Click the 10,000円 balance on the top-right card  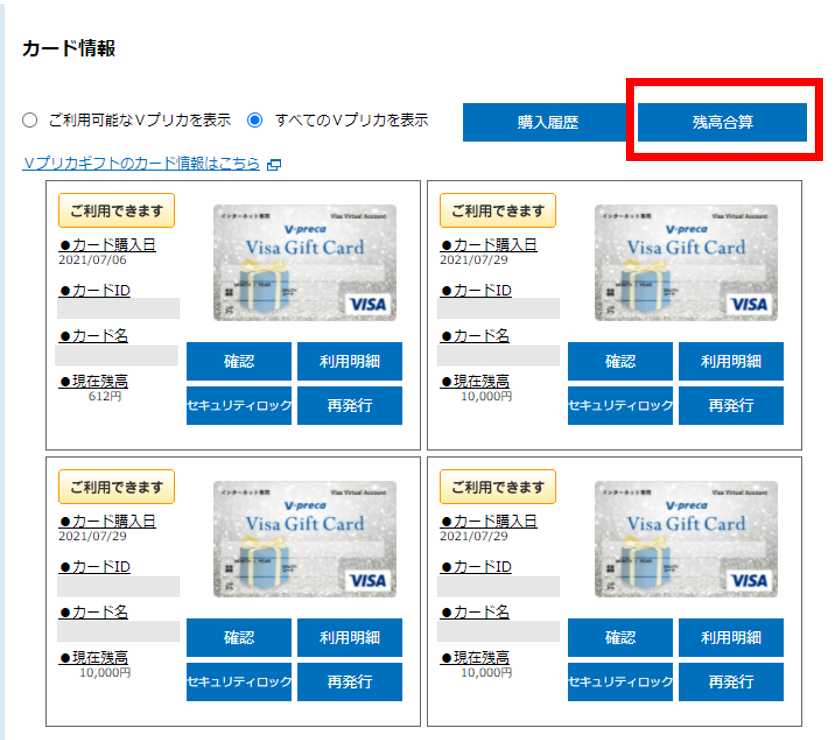click(486, 396)
